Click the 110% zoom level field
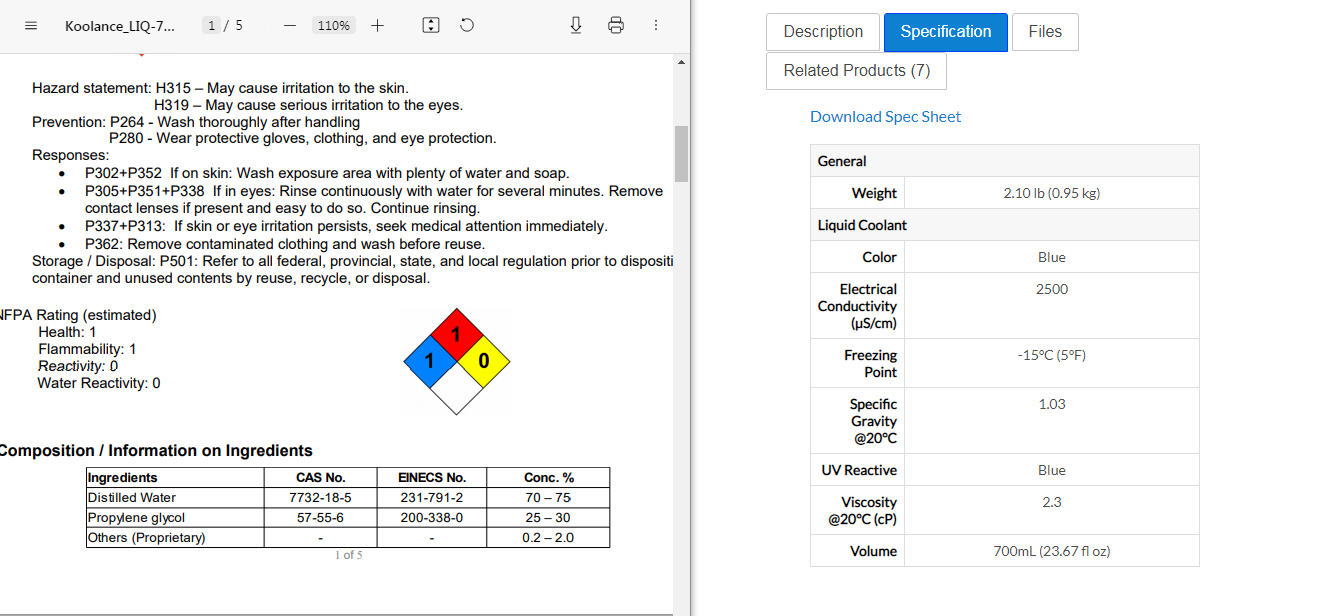 pos(334,26)
